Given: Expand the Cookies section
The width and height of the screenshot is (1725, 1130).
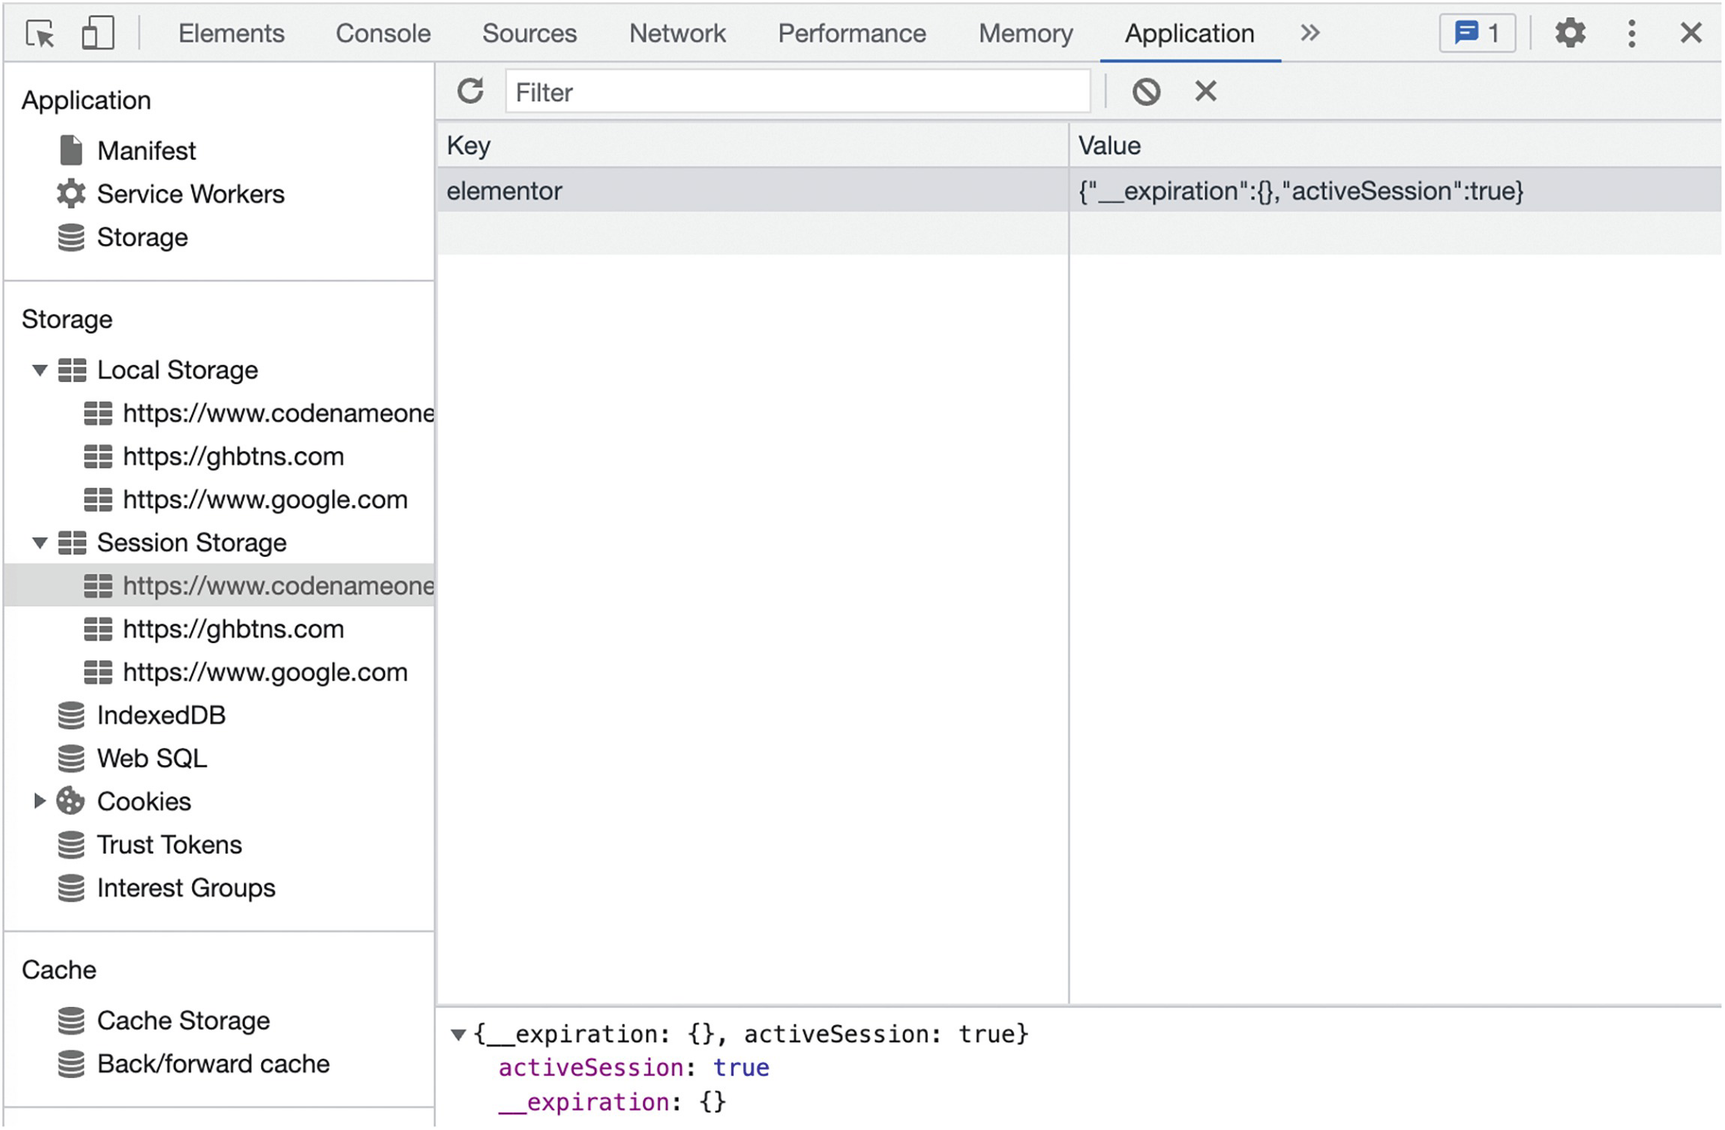Looking at the screenshot, I should click(x=40, y=801).
